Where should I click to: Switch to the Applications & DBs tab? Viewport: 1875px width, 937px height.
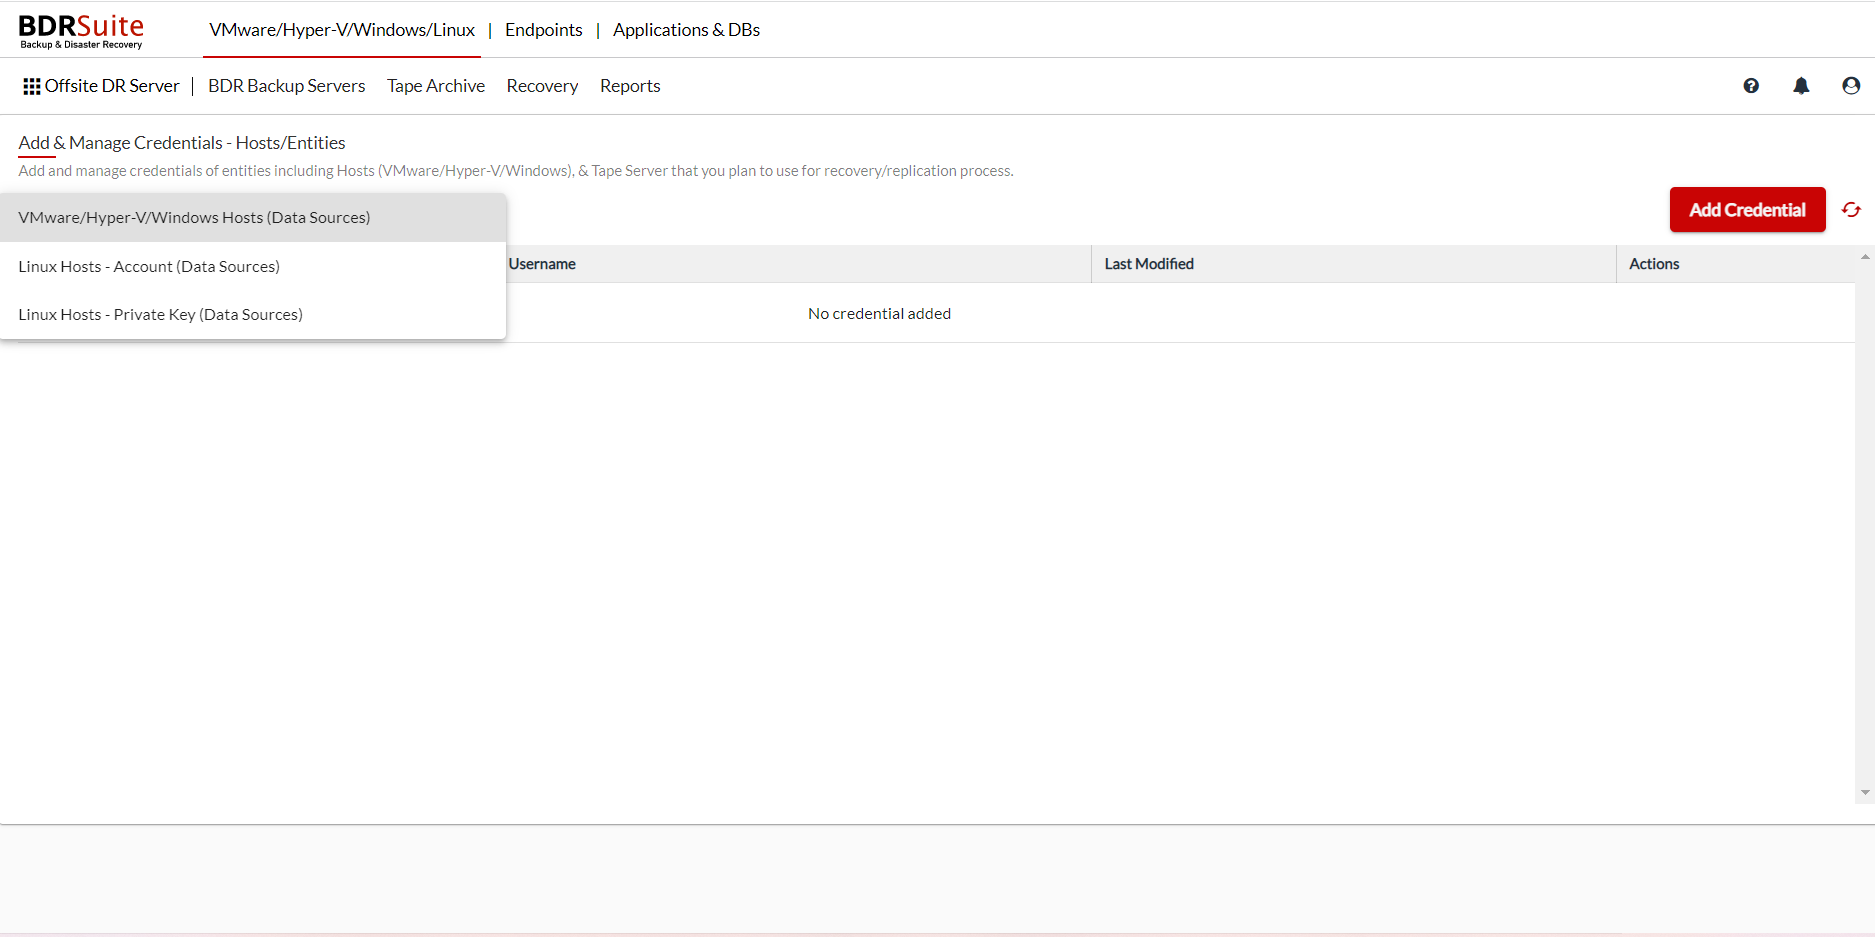coord(686,30)
